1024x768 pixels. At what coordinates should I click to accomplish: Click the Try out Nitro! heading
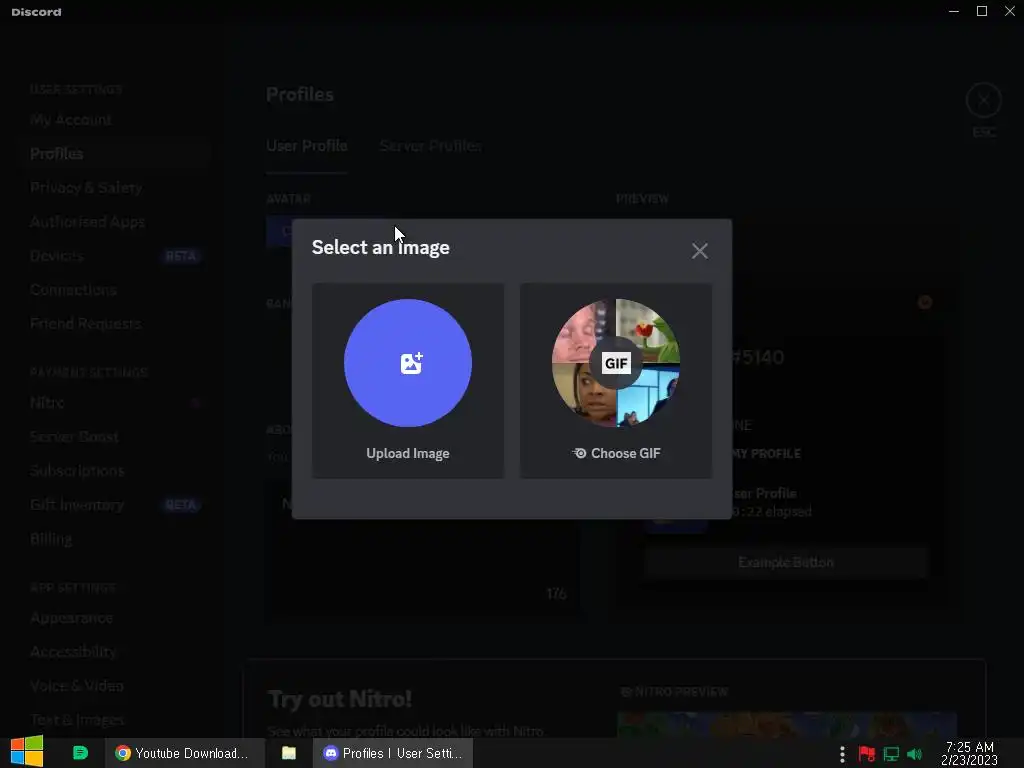[x=340, y=699]
